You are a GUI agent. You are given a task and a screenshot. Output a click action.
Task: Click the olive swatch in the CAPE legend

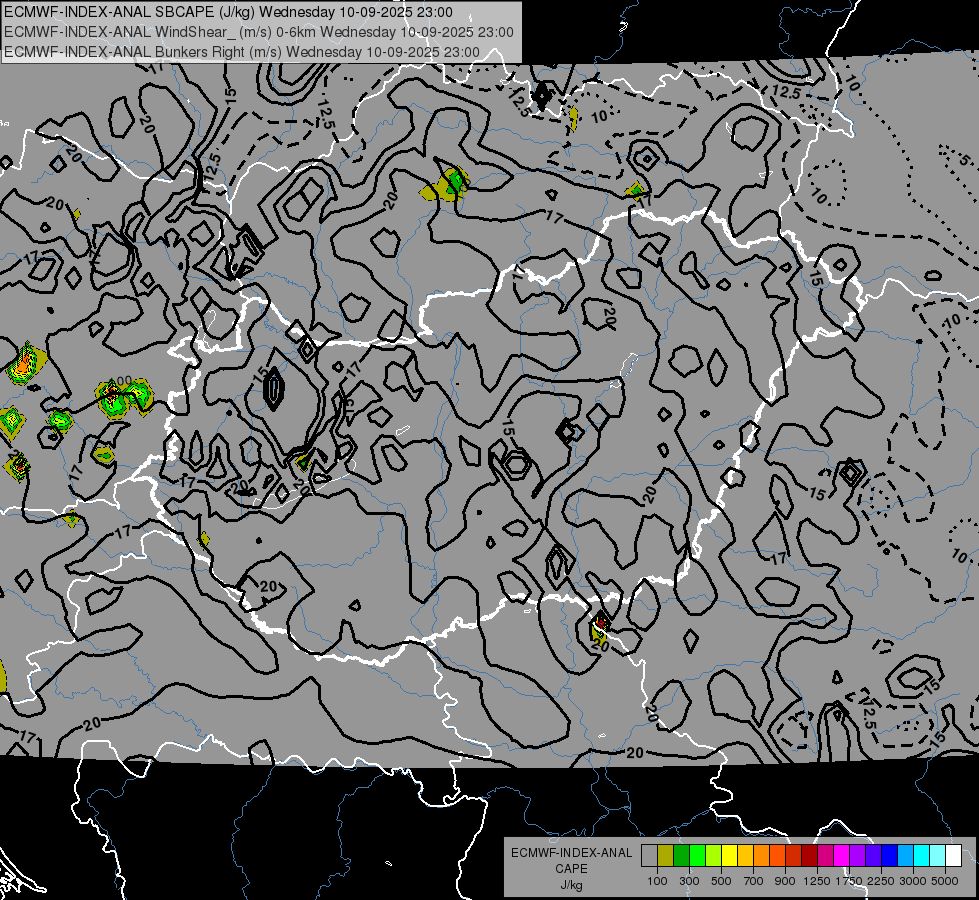[x=666, y=855]
